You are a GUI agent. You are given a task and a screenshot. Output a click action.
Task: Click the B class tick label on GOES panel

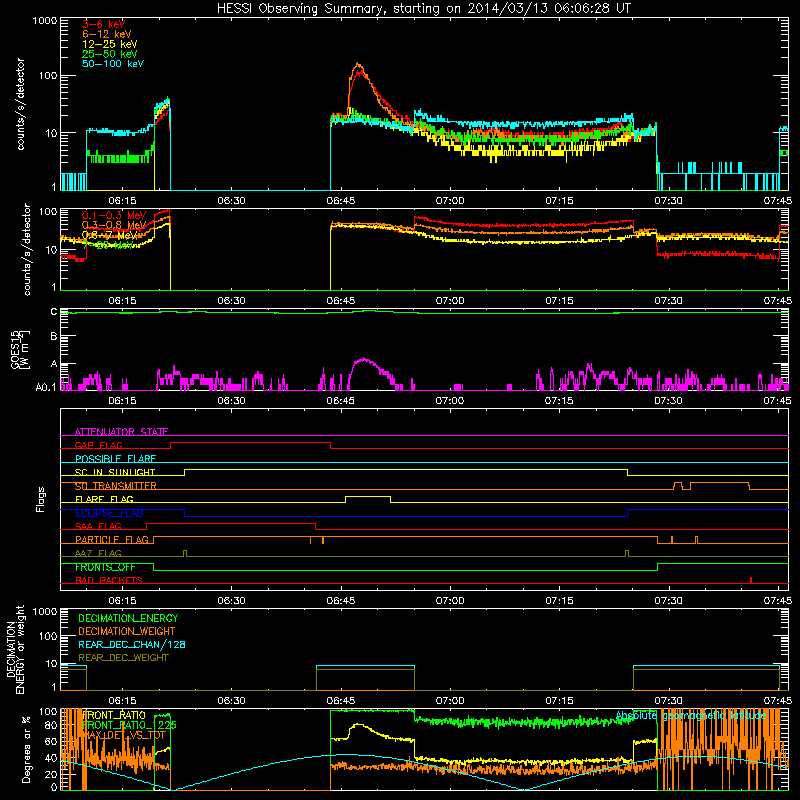[54, 337]
